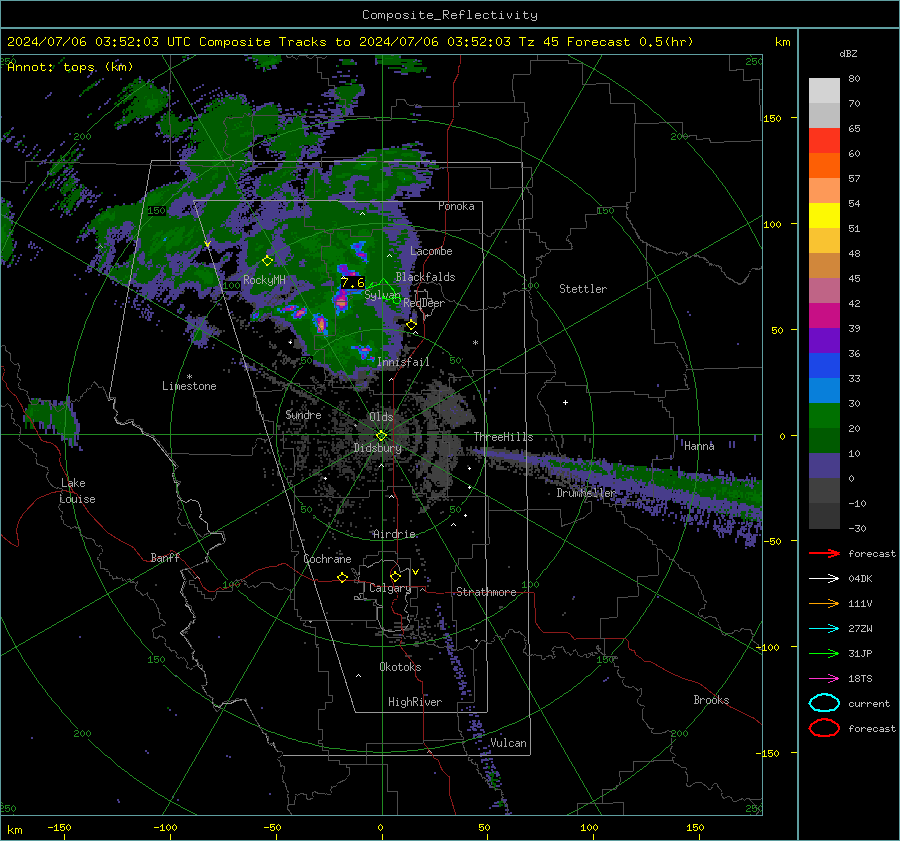
Task: Click the yellow diamond marker above RockyMH
Action: 267,260
